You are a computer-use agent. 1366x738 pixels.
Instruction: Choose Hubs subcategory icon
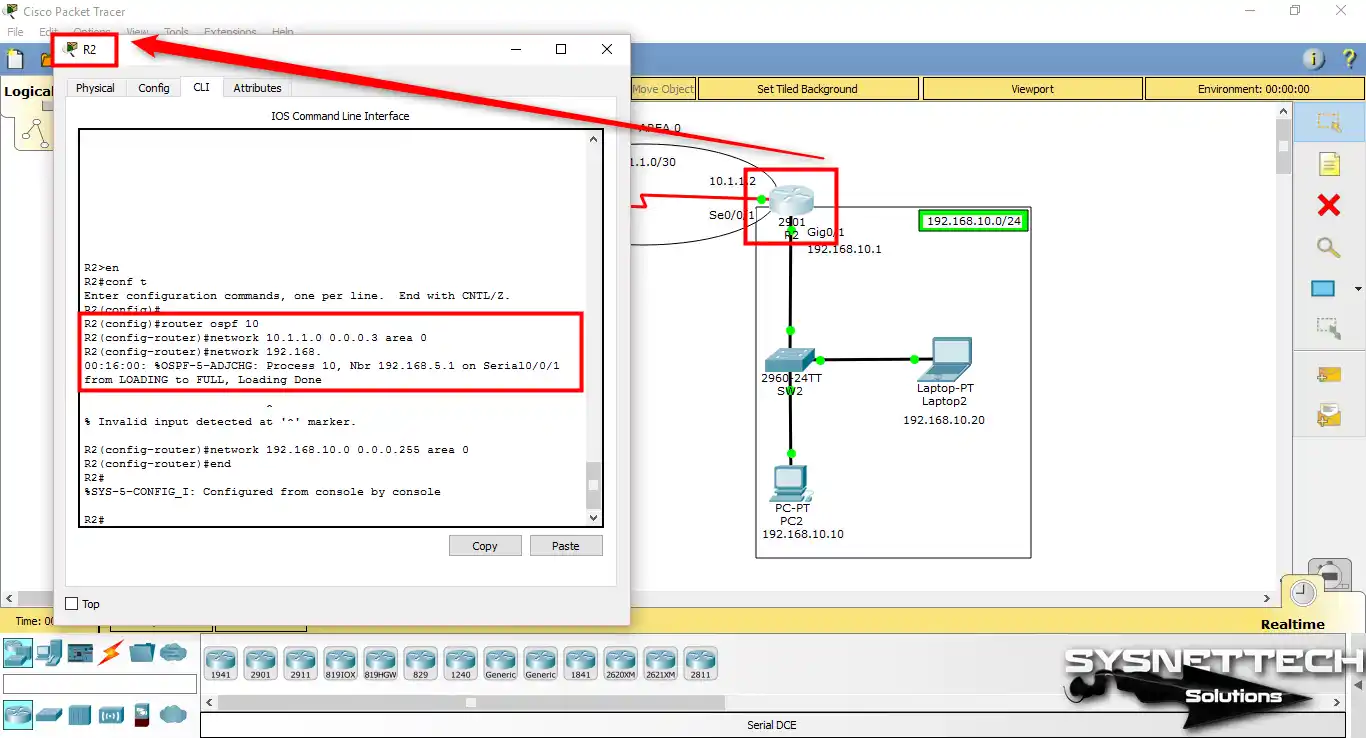(80, 714)
